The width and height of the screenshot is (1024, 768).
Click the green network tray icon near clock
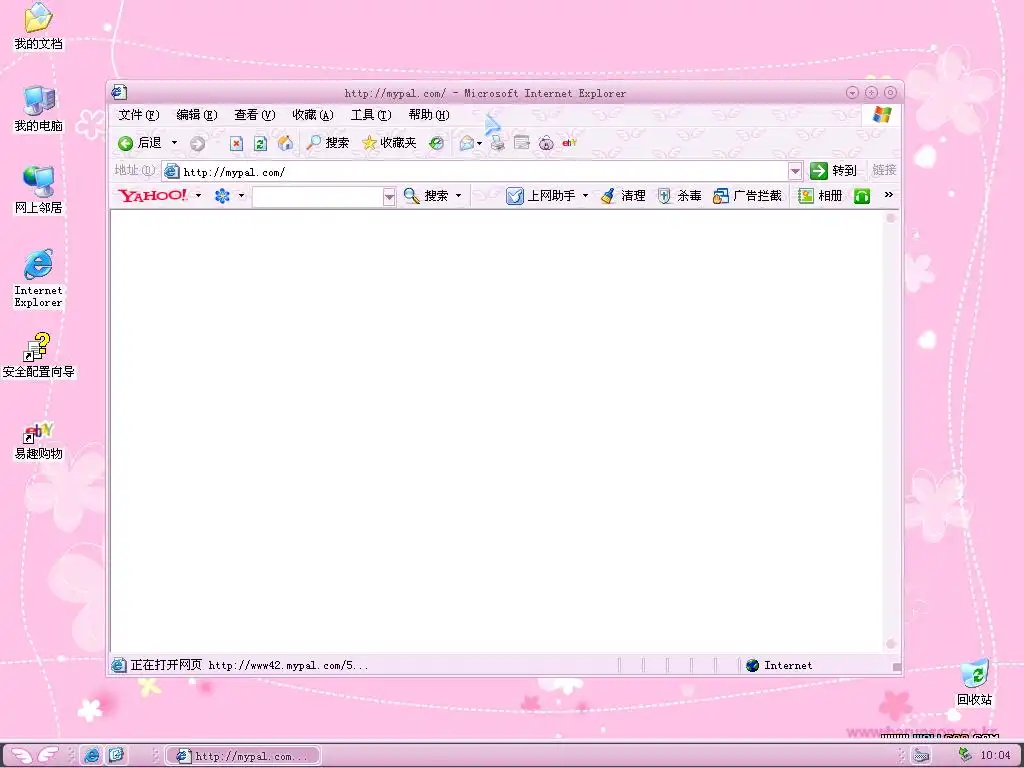point(965,755)
